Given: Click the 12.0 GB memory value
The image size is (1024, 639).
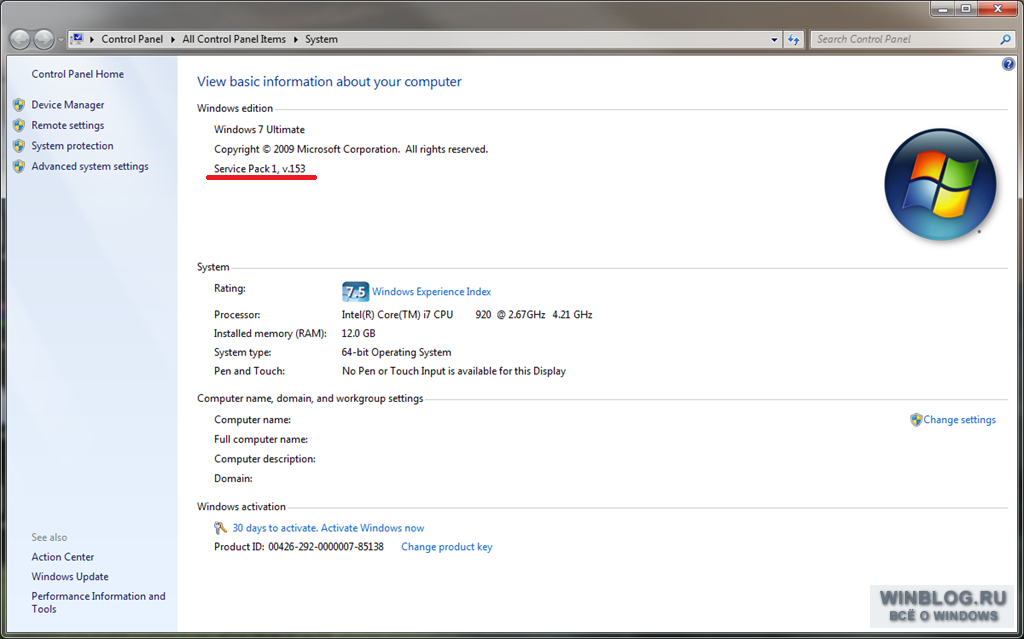Looking at the screenshot, I should pos(359,333).
